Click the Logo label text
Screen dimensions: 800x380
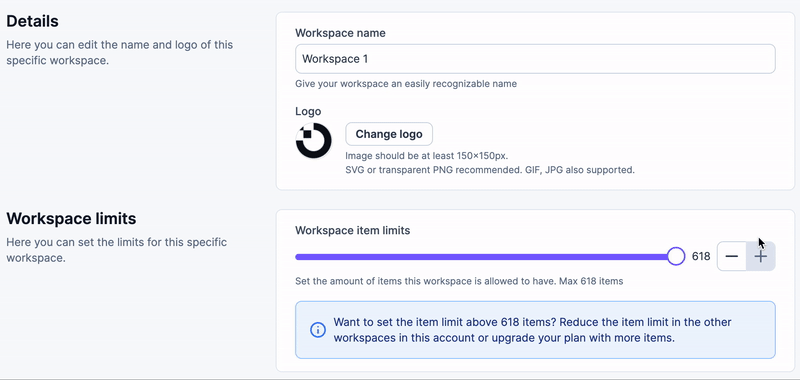pyautogui.click(x=308, y=111)
